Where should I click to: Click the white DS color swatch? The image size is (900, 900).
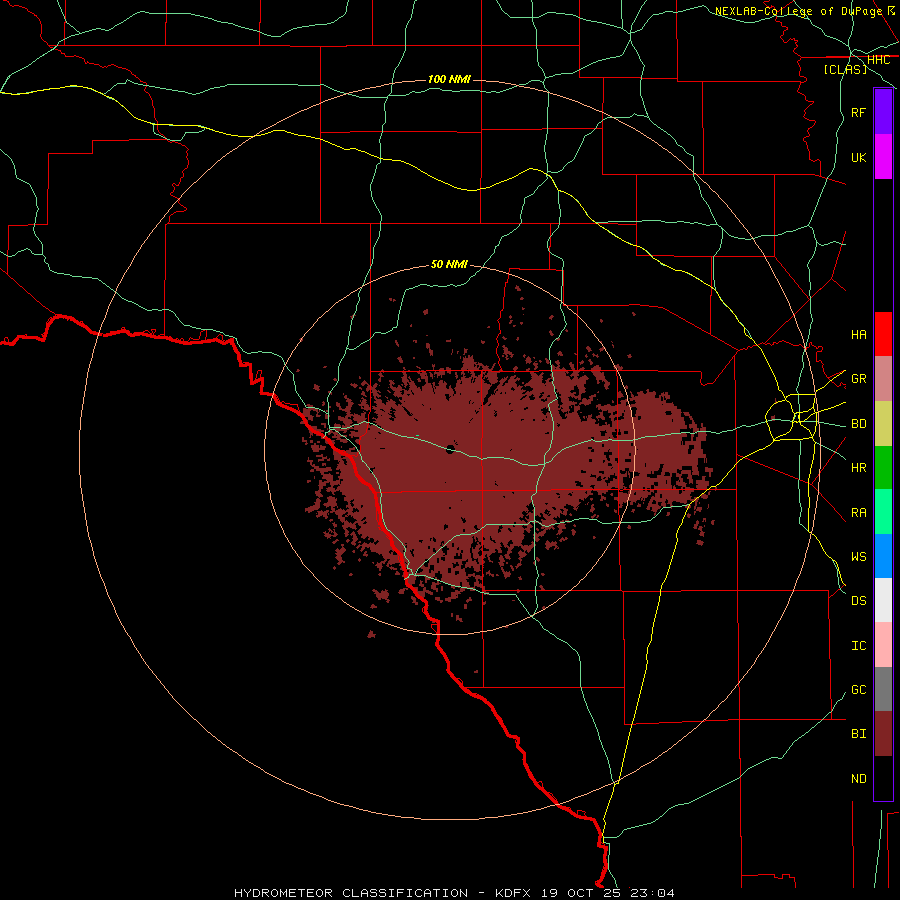coord(883,600)
